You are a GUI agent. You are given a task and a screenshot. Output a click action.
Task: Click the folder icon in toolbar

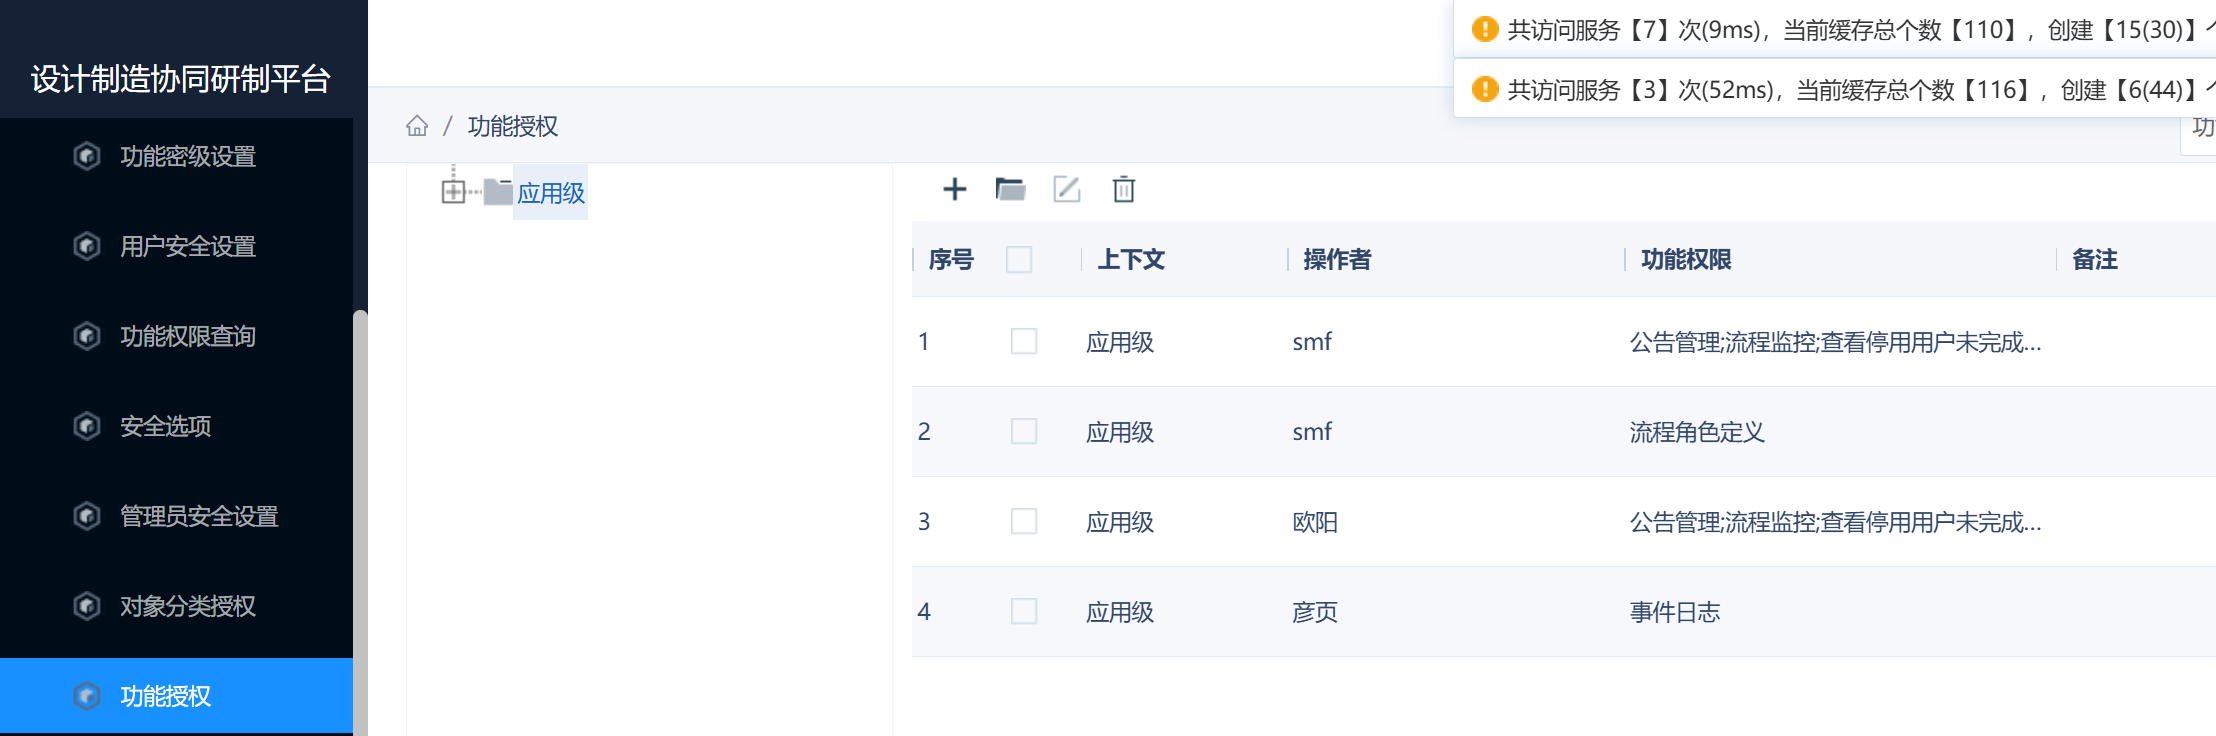1010,189
